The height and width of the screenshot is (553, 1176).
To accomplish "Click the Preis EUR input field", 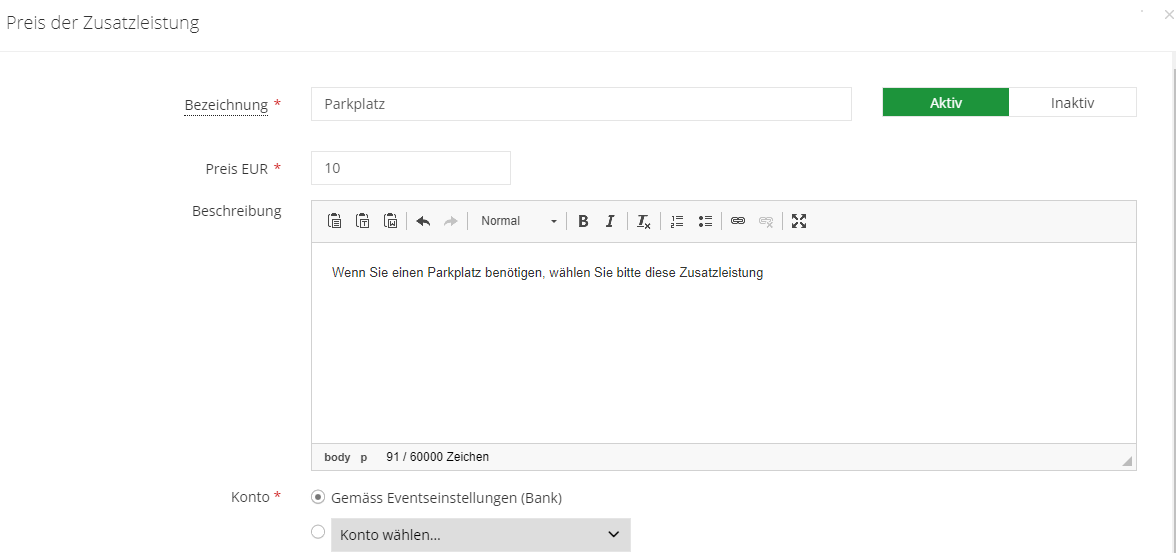I will [410, 168].
